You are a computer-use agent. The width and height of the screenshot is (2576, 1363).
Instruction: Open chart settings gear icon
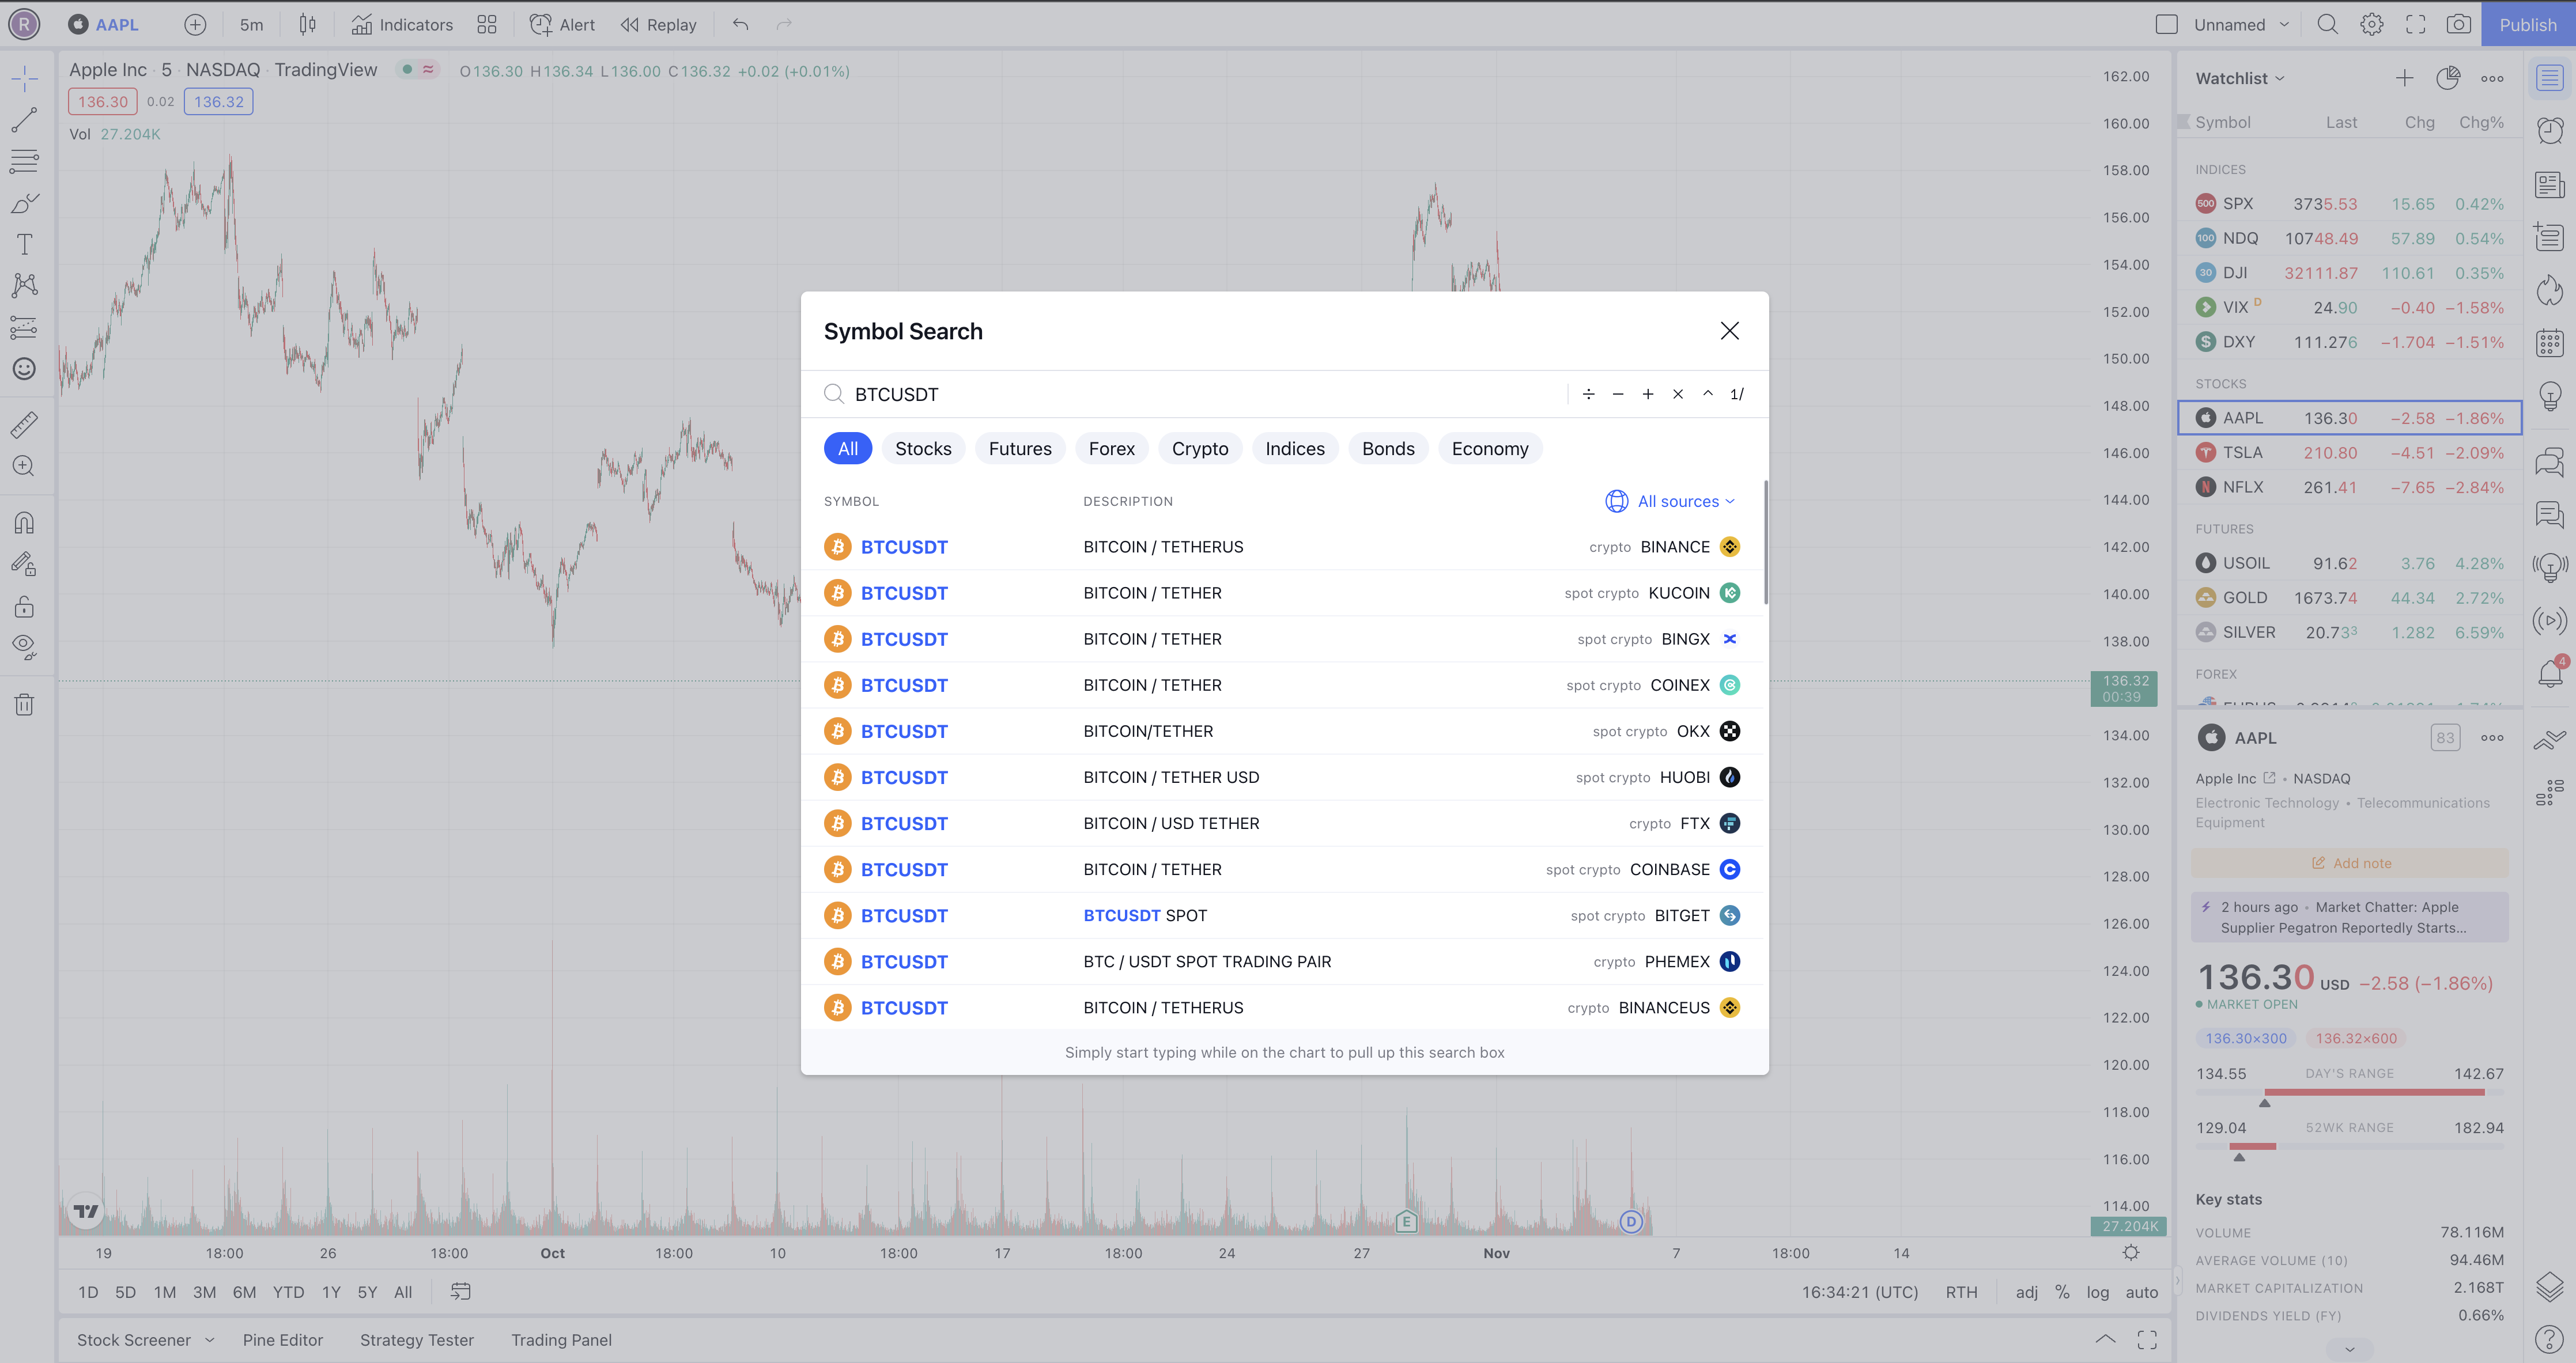tap(2372, 25)
